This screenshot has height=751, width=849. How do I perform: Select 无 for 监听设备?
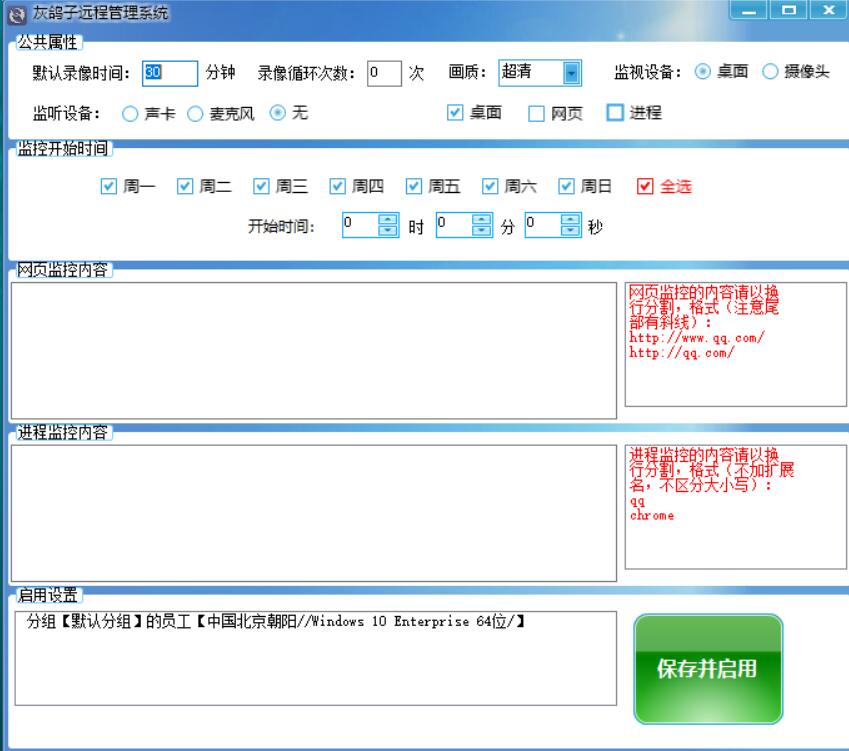[x=277, y=113]
